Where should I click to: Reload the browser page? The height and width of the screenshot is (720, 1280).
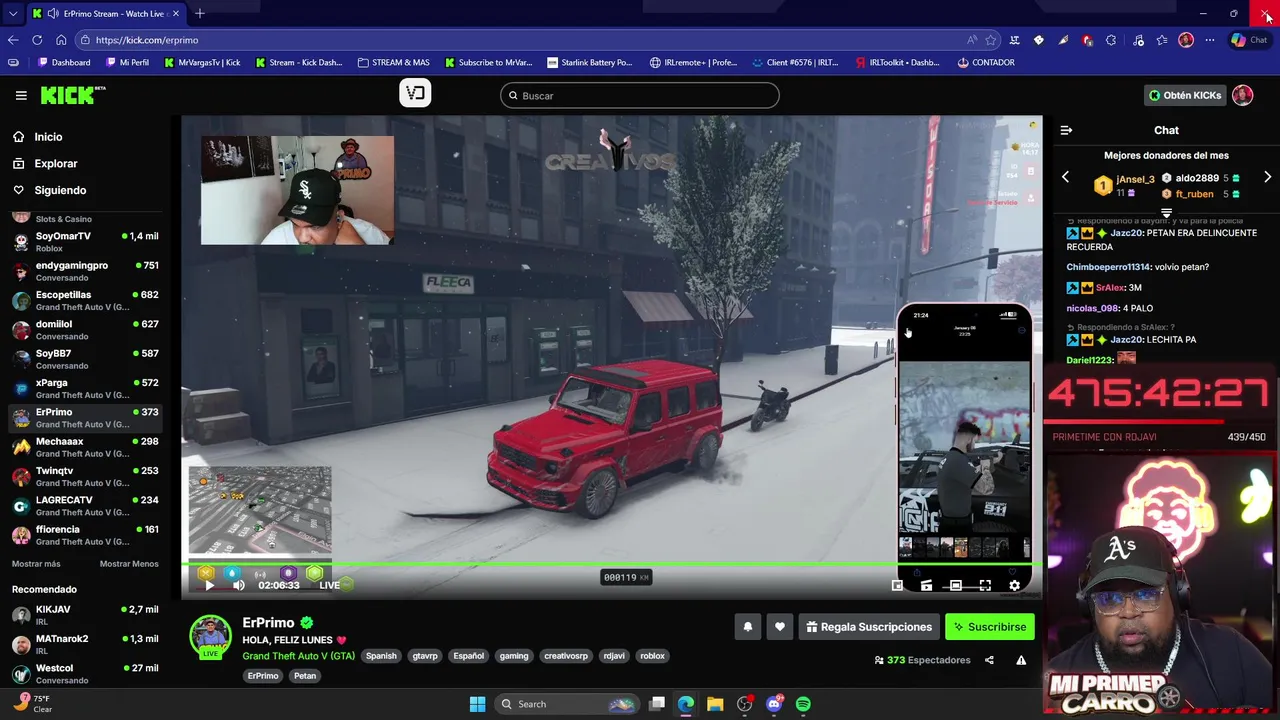[x=37, y=40]
